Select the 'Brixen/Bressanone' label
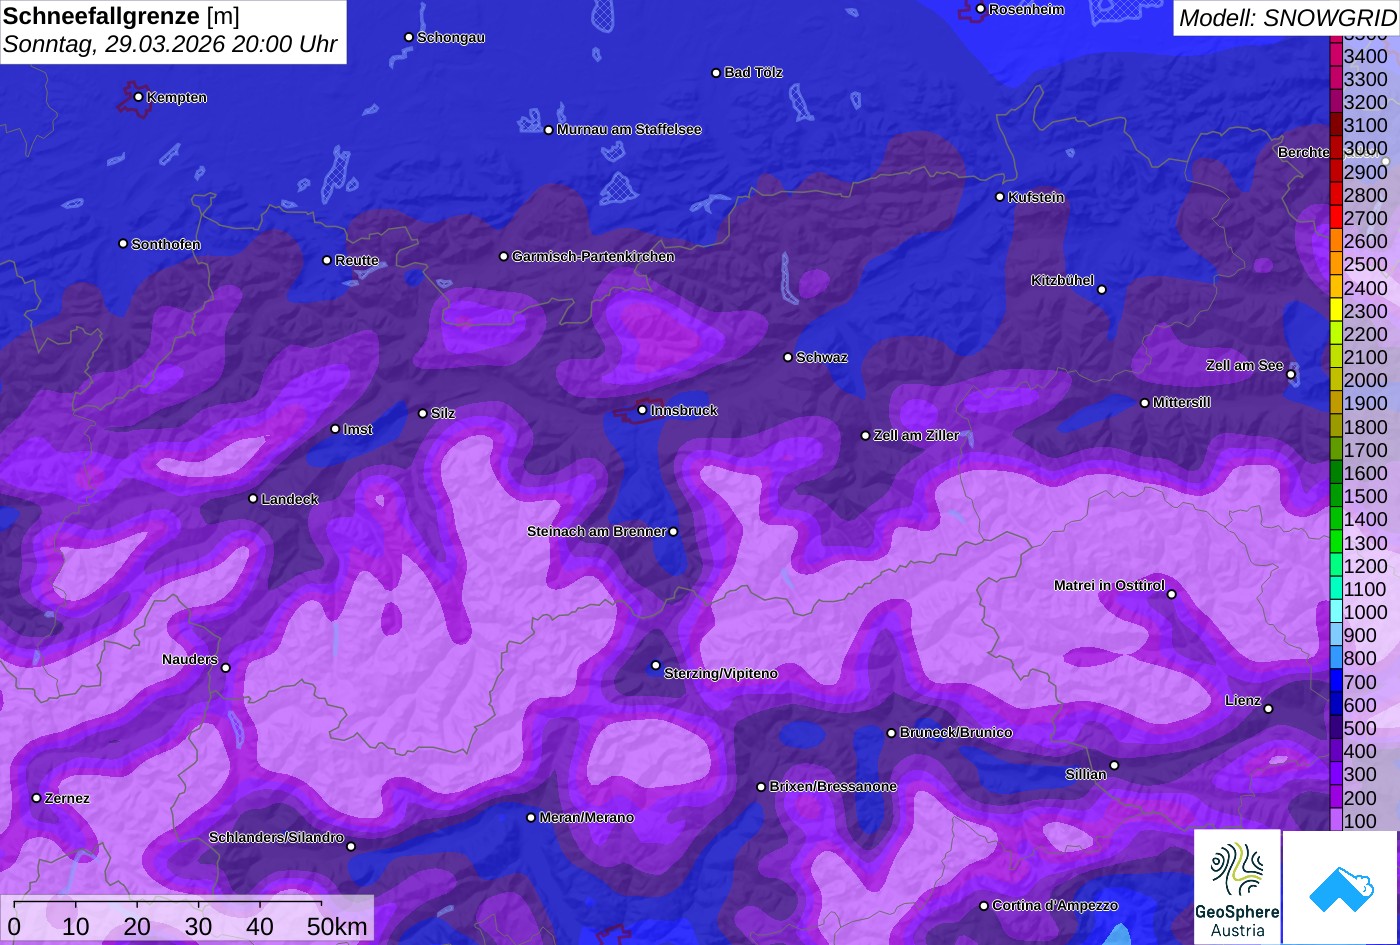This screenshot has height=945, width=1400. 833,786
